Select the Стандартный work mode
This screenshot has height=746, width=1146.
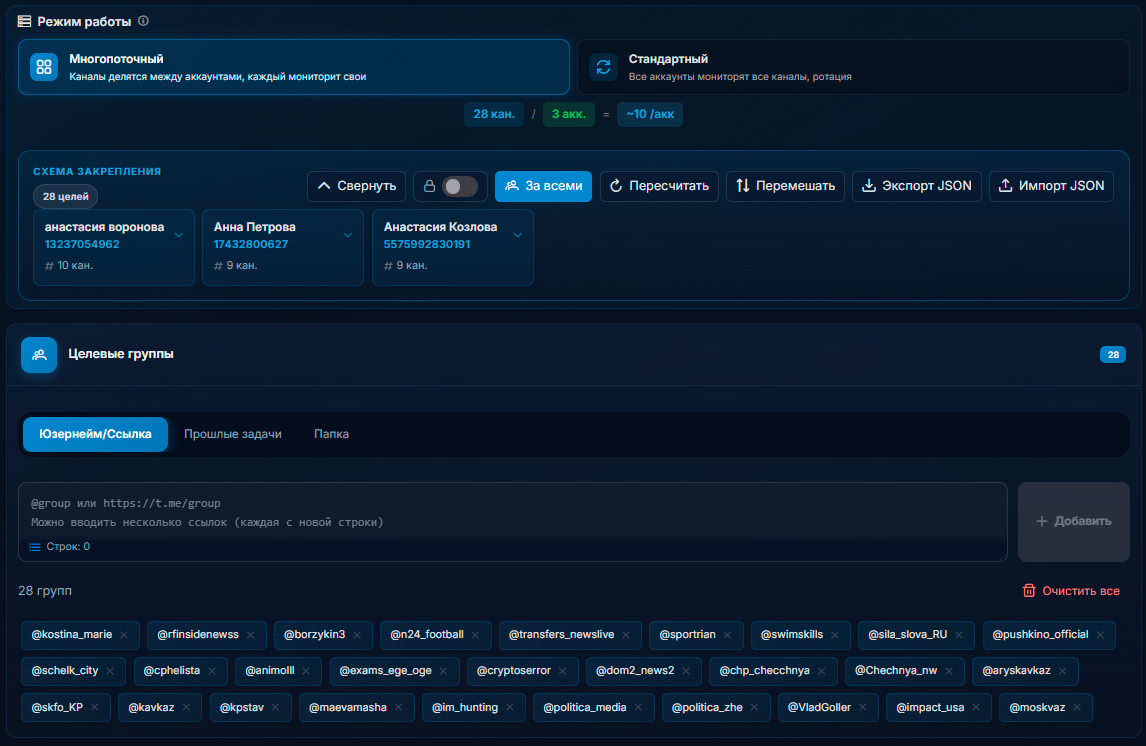click(x=853, y=67)
